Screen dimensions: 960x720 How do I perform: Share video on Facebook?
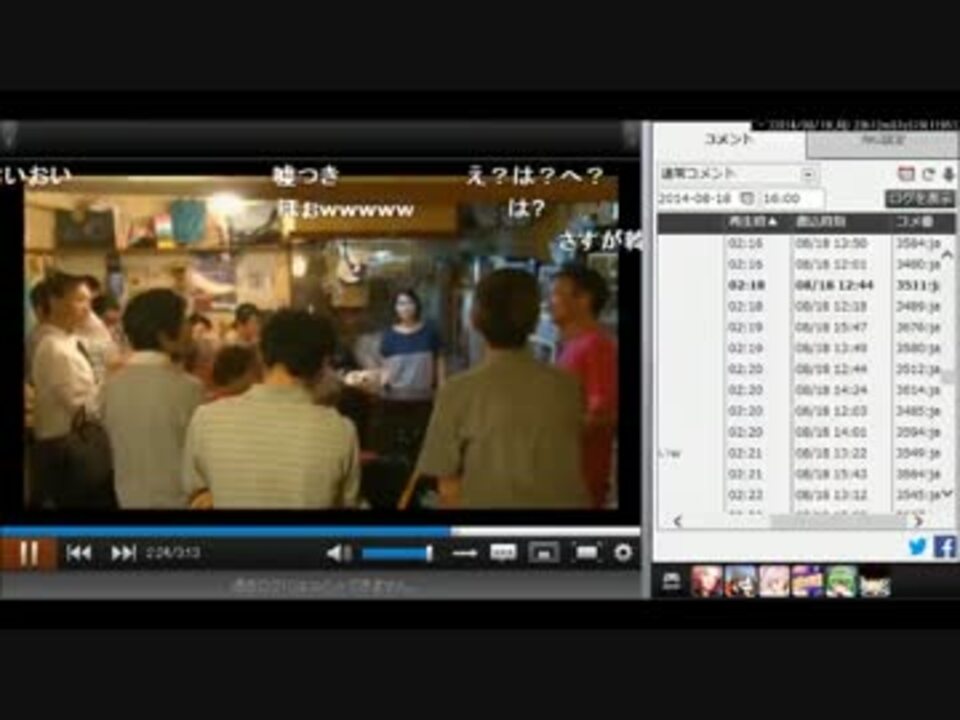coord(945,546)
